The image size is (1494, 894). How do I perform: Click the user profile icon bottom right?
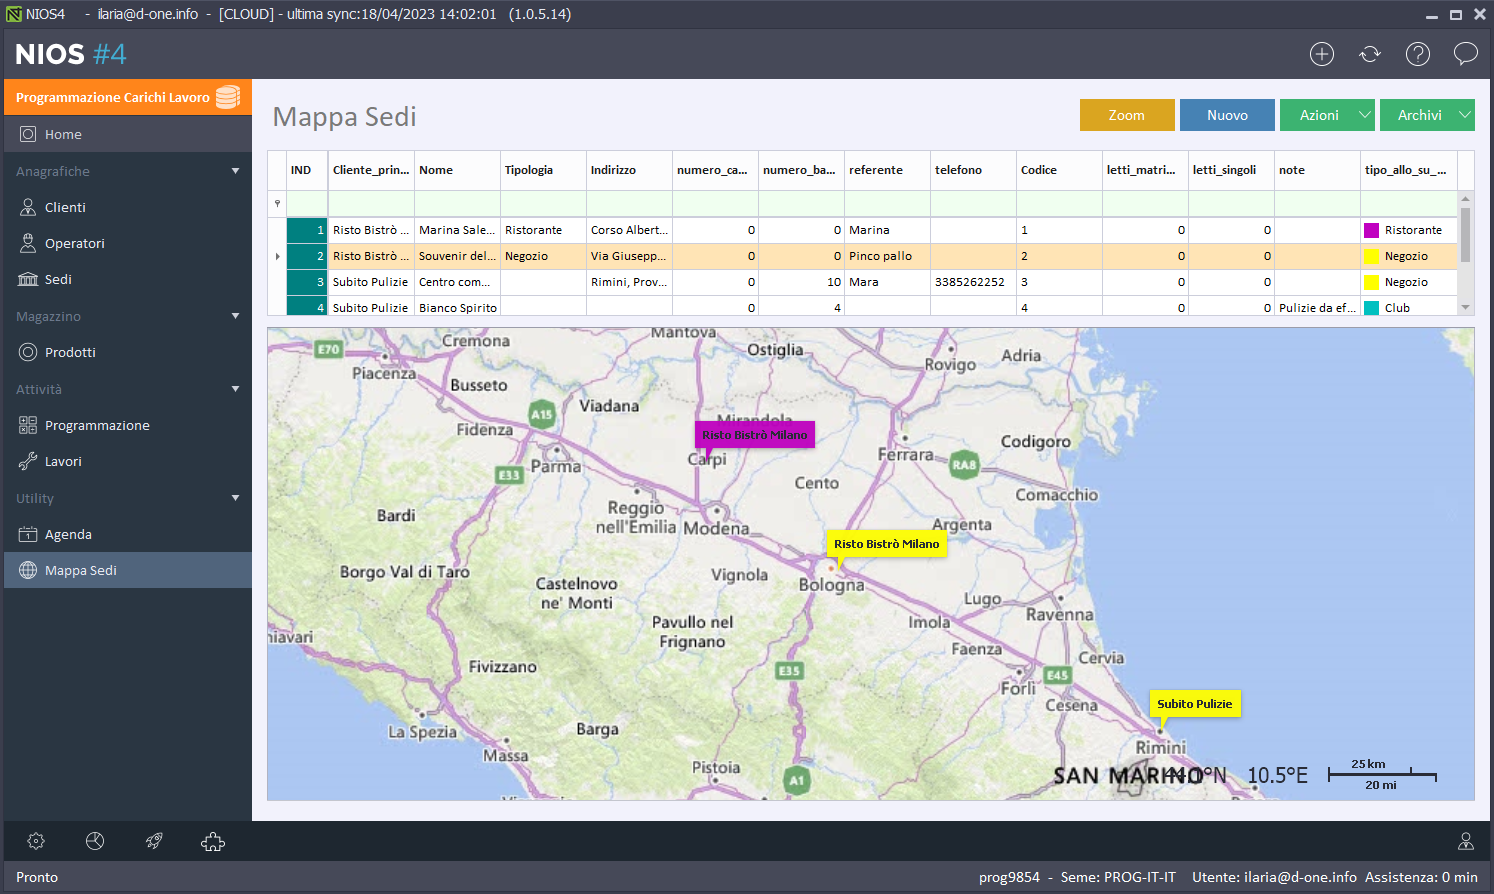pyautogui.click(x=1465, y=841)
